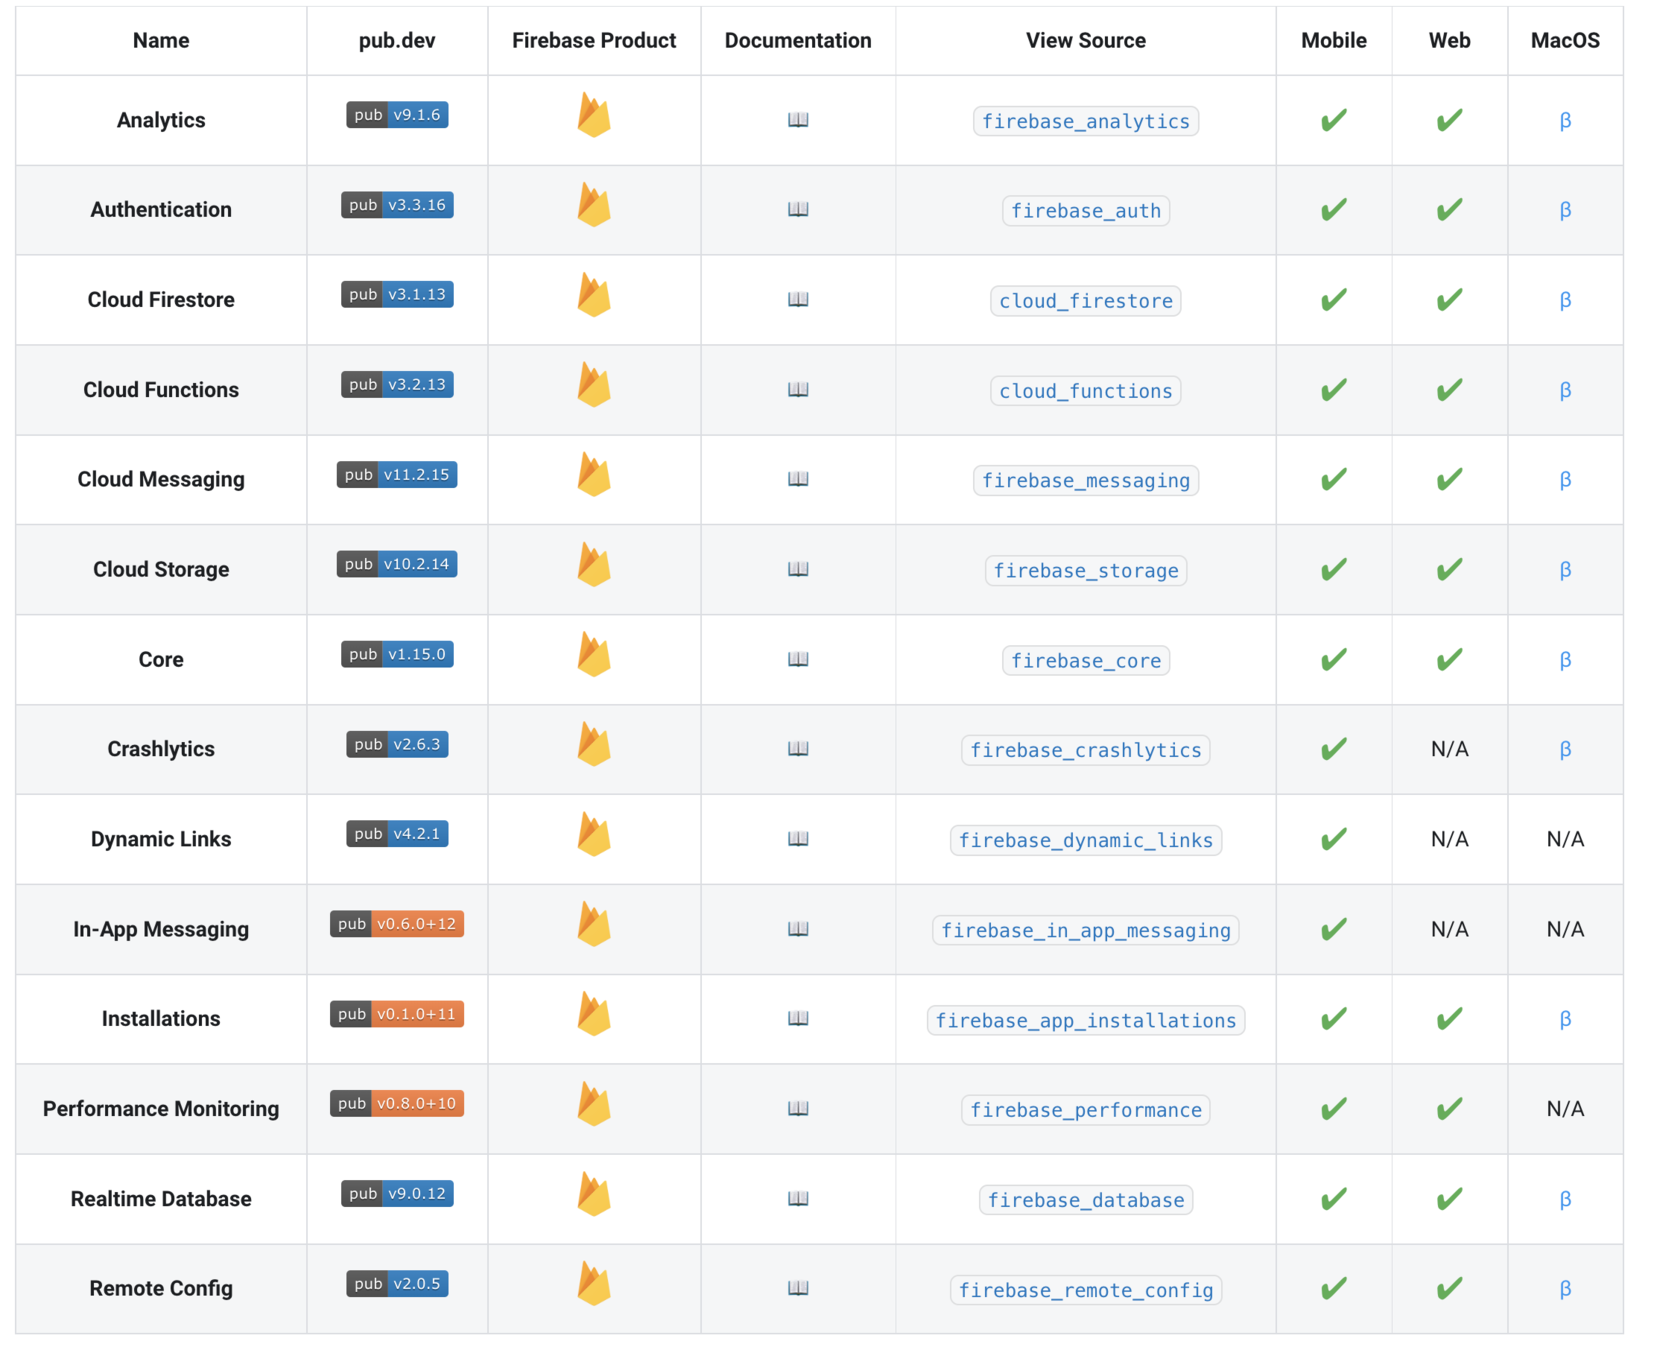View source for firebase_performance
Screen dimensions: 1657x1350
1086,1110
